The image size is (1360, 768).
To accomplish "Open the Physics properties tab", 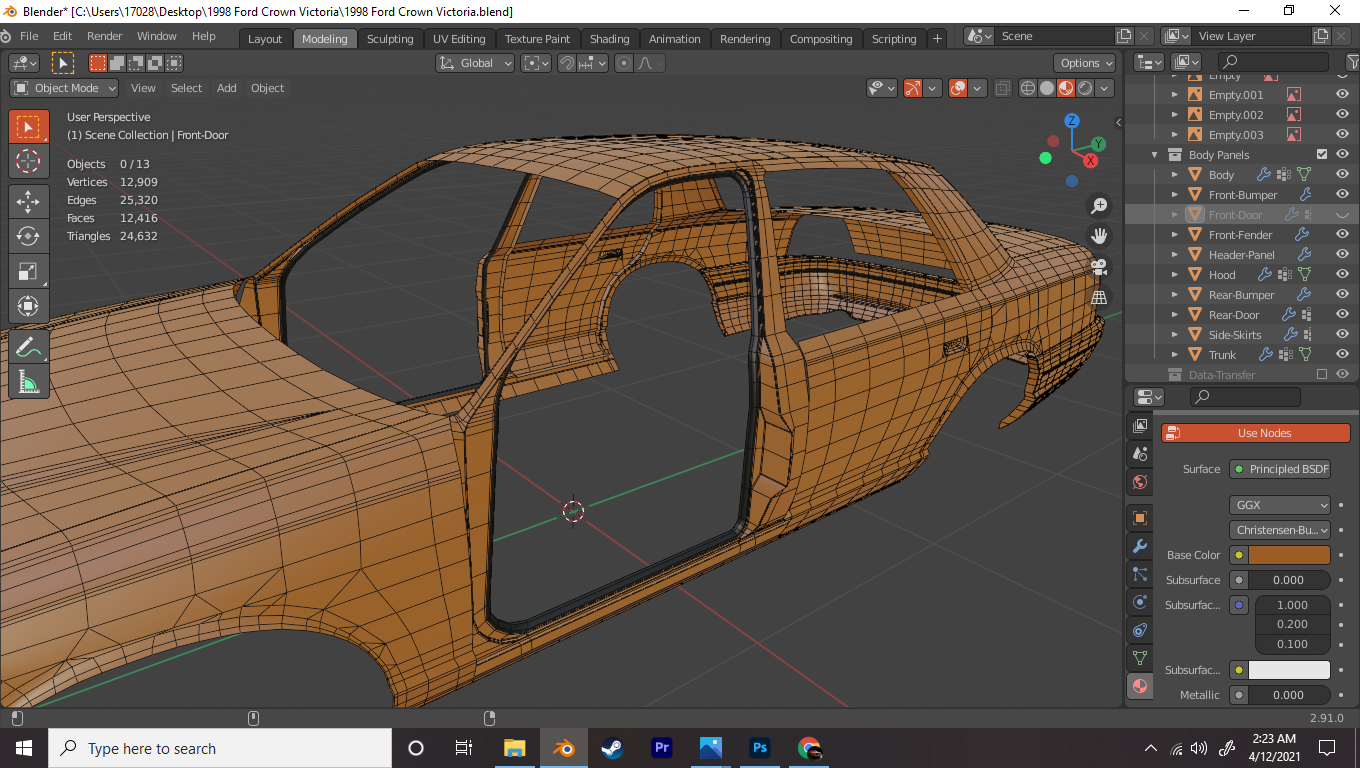I will (1139, 603).
